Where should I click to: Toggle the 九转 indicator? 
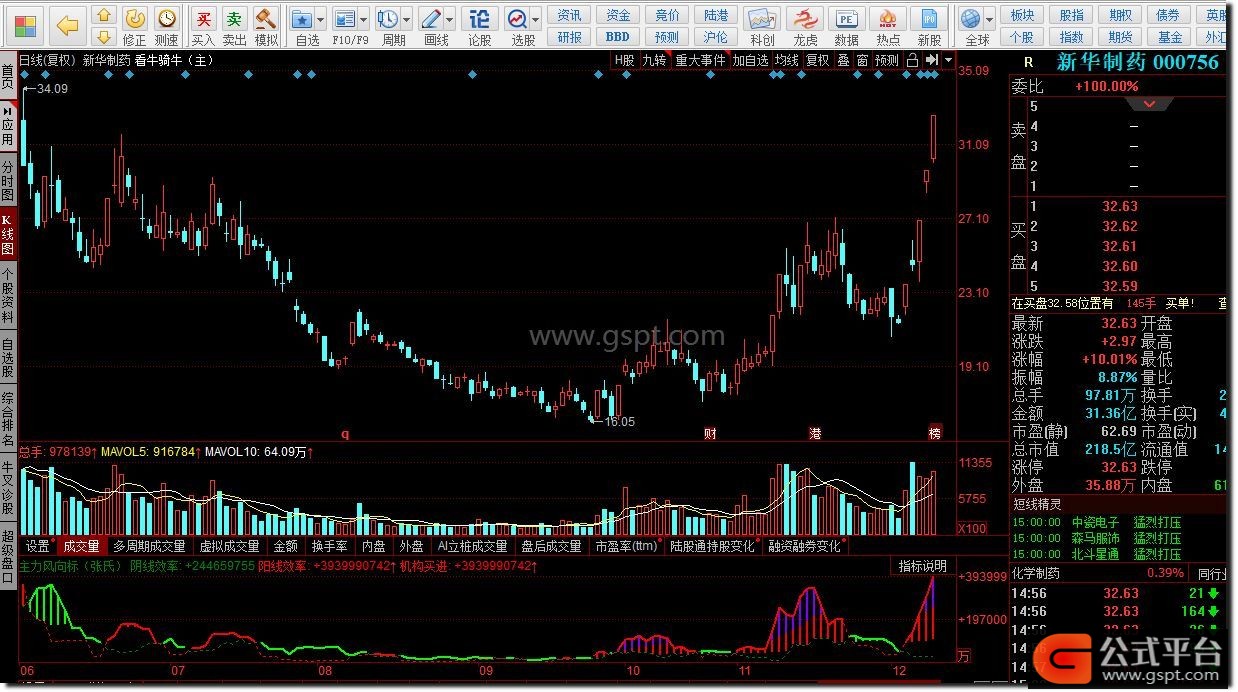click(x=654, y=60)
